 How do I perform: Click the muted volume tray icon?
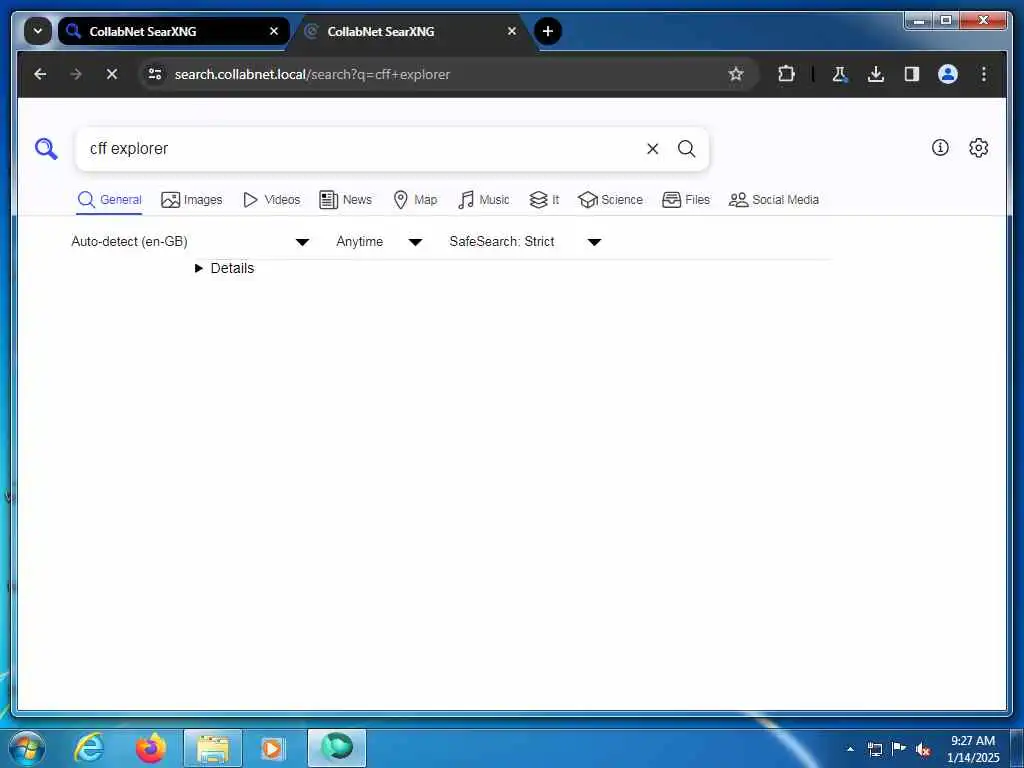click(923, 749)
